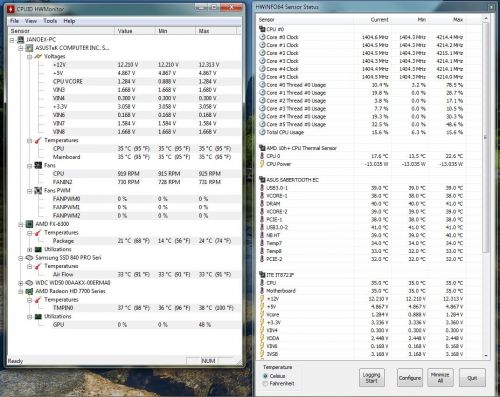
Task: Click the Voltages lightning icon
Action: tap(38, 56)
